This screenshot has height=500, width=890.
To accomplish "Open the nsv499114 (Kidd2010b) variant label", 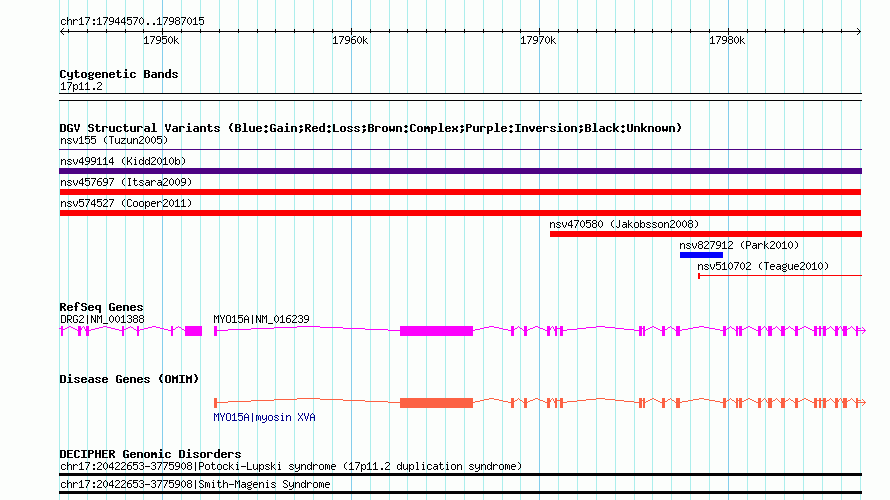I will tap(123, 161).
